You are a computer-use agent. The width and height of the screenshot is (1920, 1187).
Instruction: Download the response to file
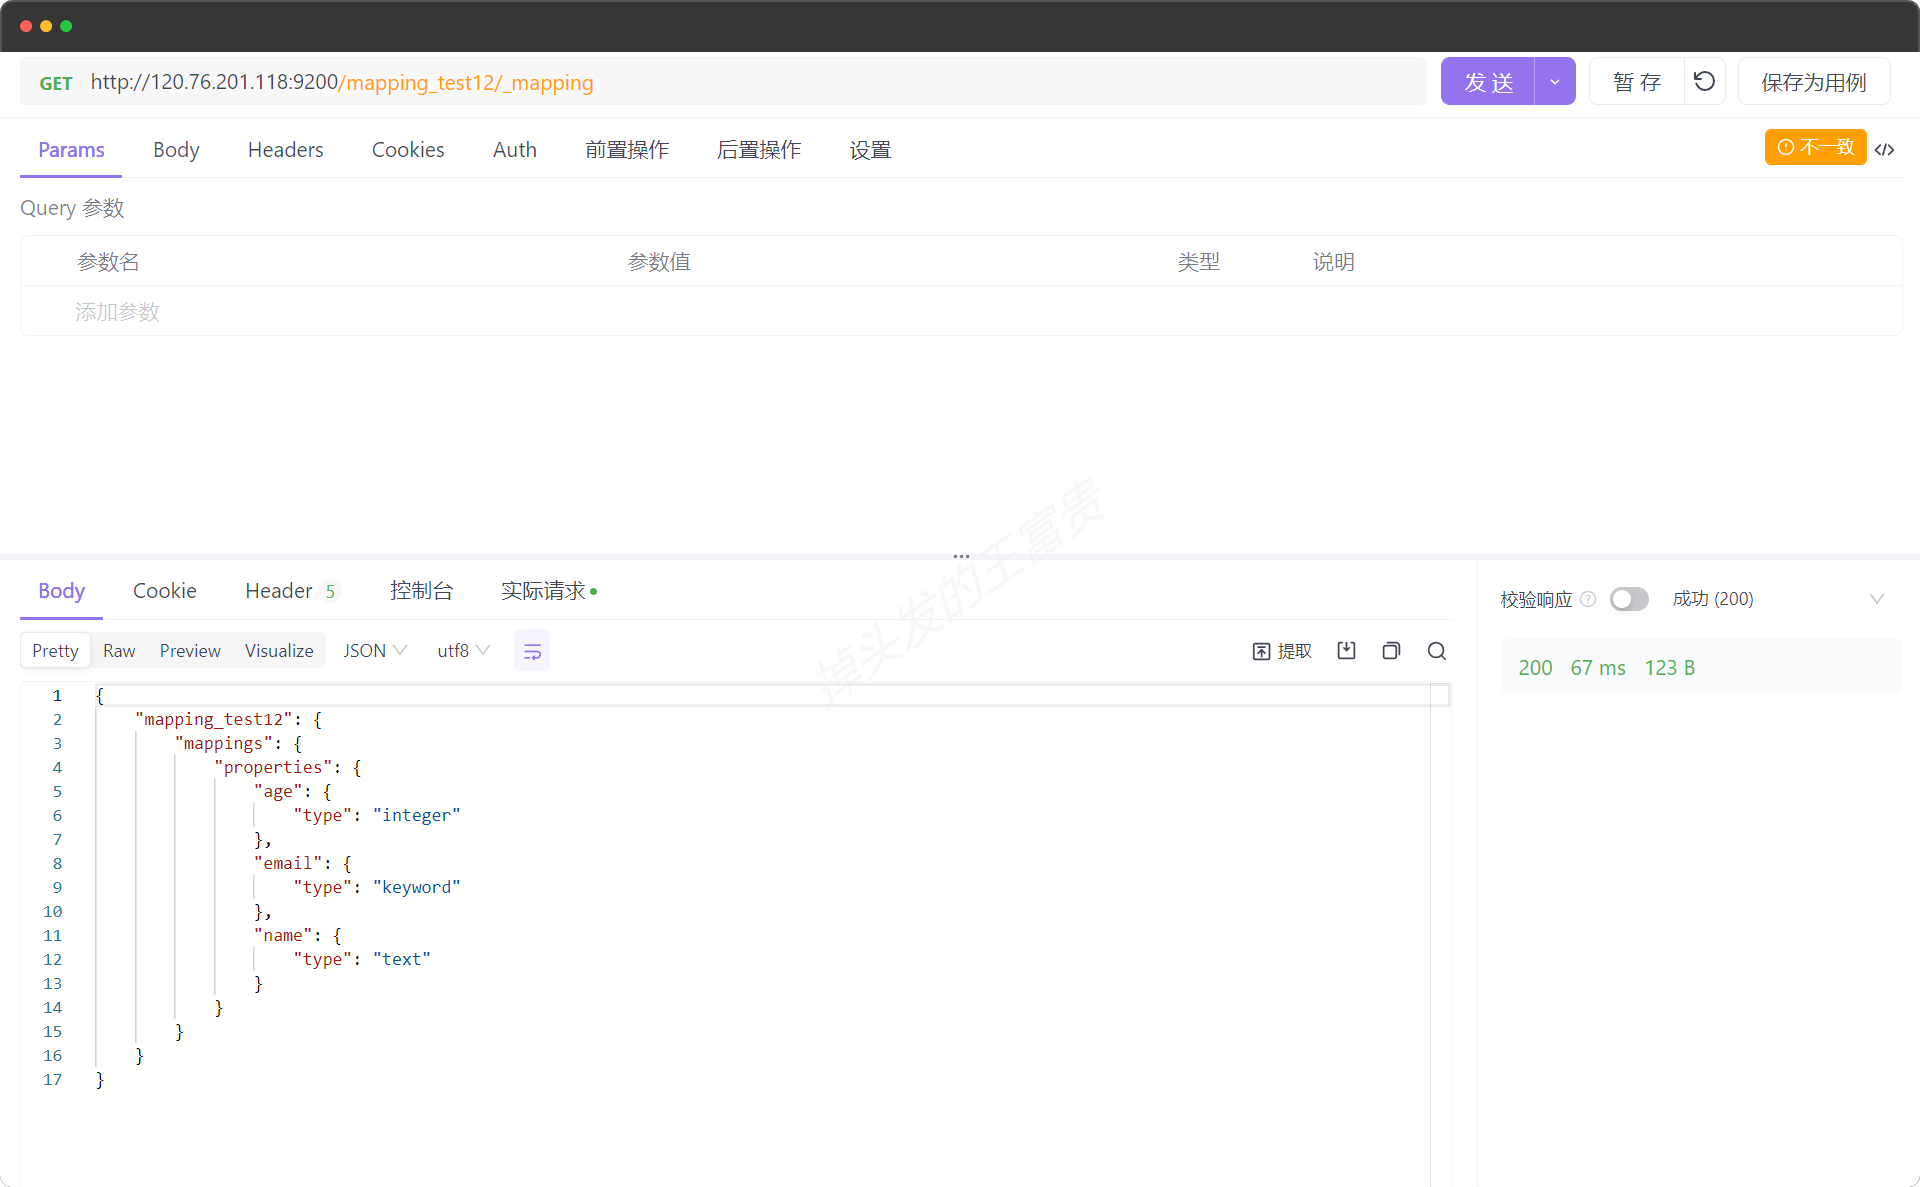(1346, 651)
